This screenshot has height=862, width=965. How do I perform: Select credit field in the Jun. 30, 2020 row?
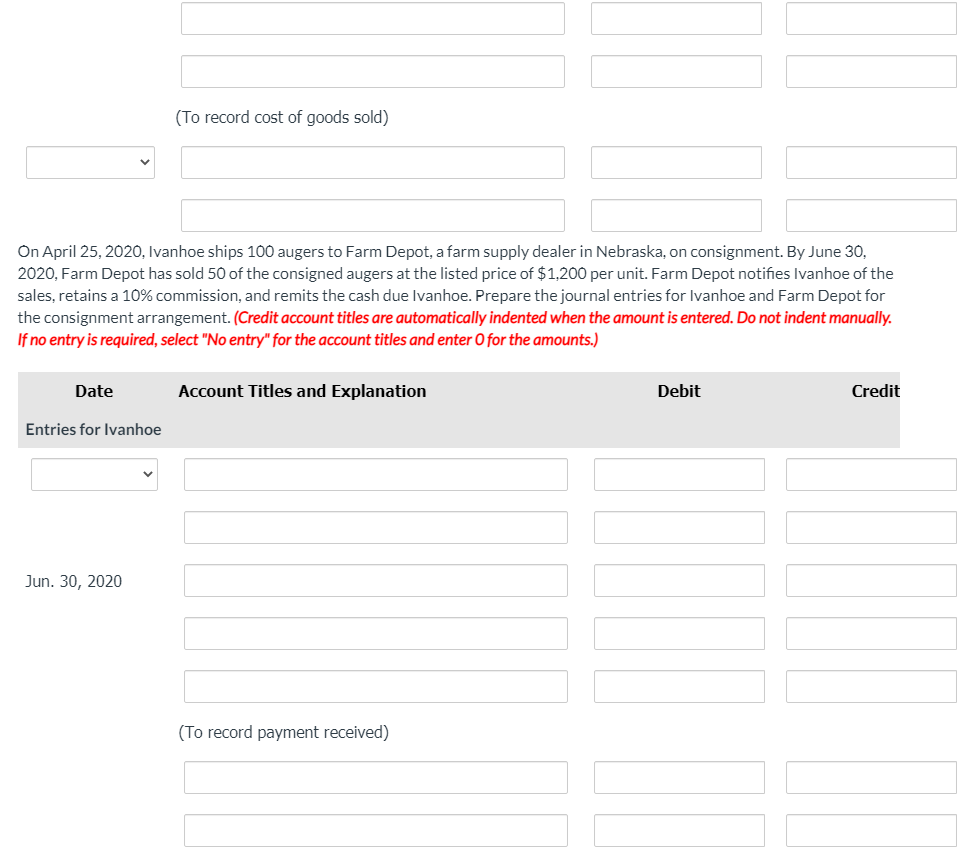pyautogui.click(x=871, y=580)
